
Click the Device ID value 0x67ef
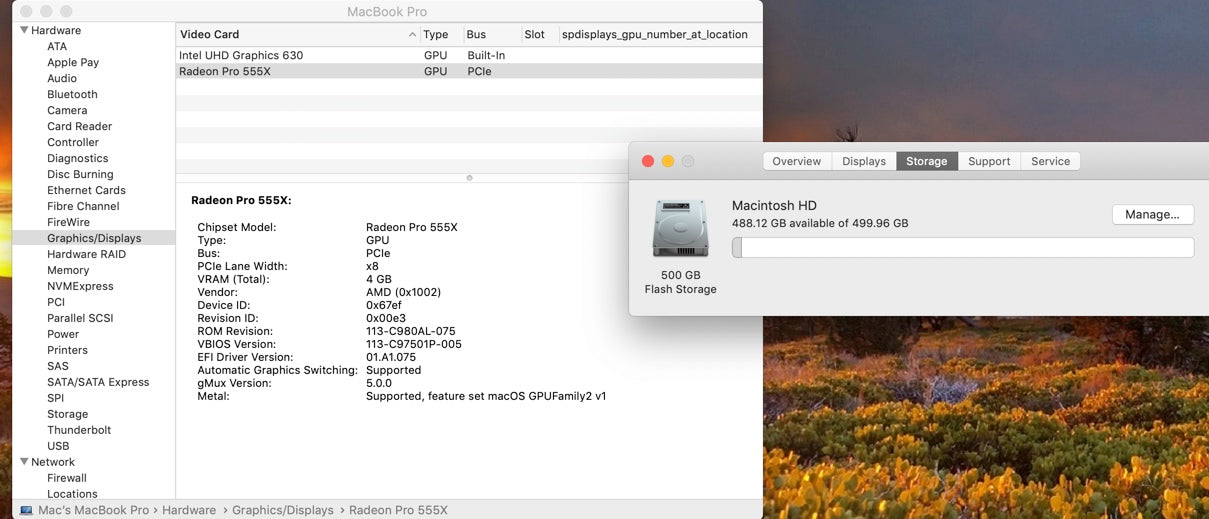384,305
